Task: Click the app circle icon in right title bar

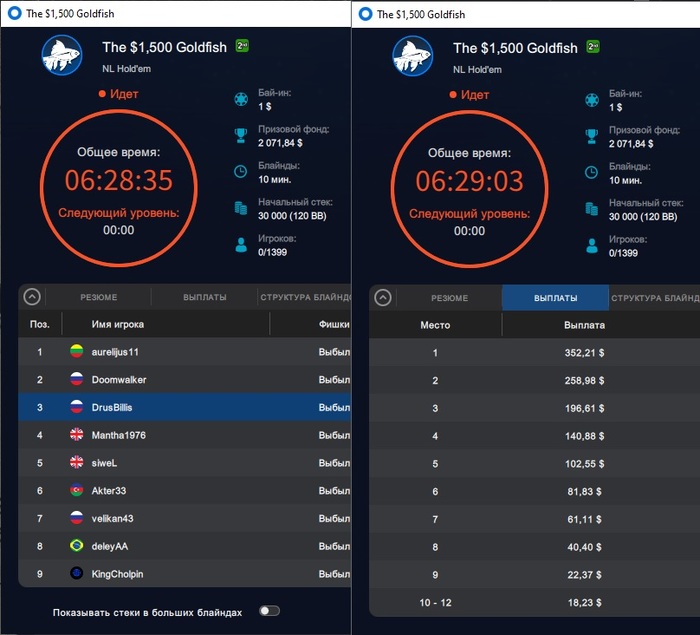Action: (x=366, y=14)
